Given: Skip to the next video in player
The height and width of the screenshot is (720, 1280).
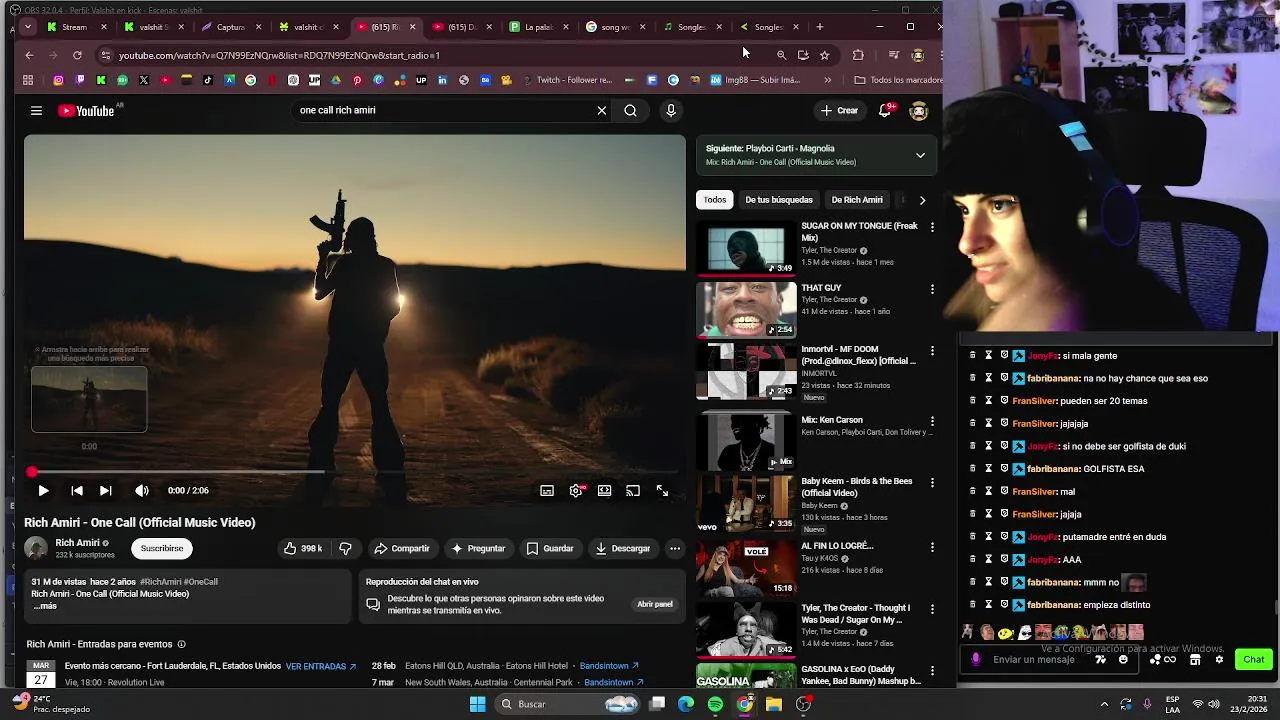Looking at the screenshot, I should click(105, 491).
